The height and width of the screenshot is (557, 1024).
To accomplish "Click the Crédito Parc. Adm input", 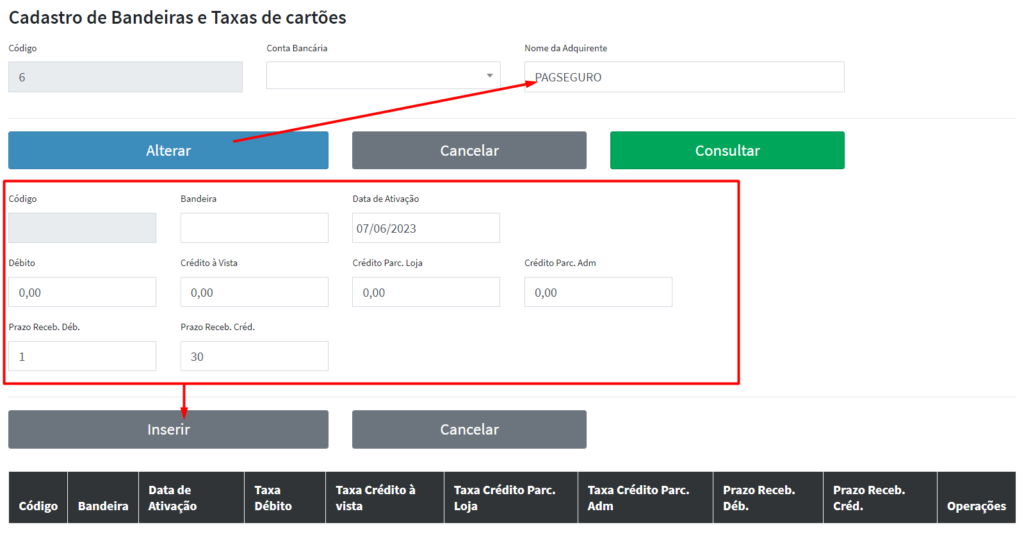I will (598, 292).
